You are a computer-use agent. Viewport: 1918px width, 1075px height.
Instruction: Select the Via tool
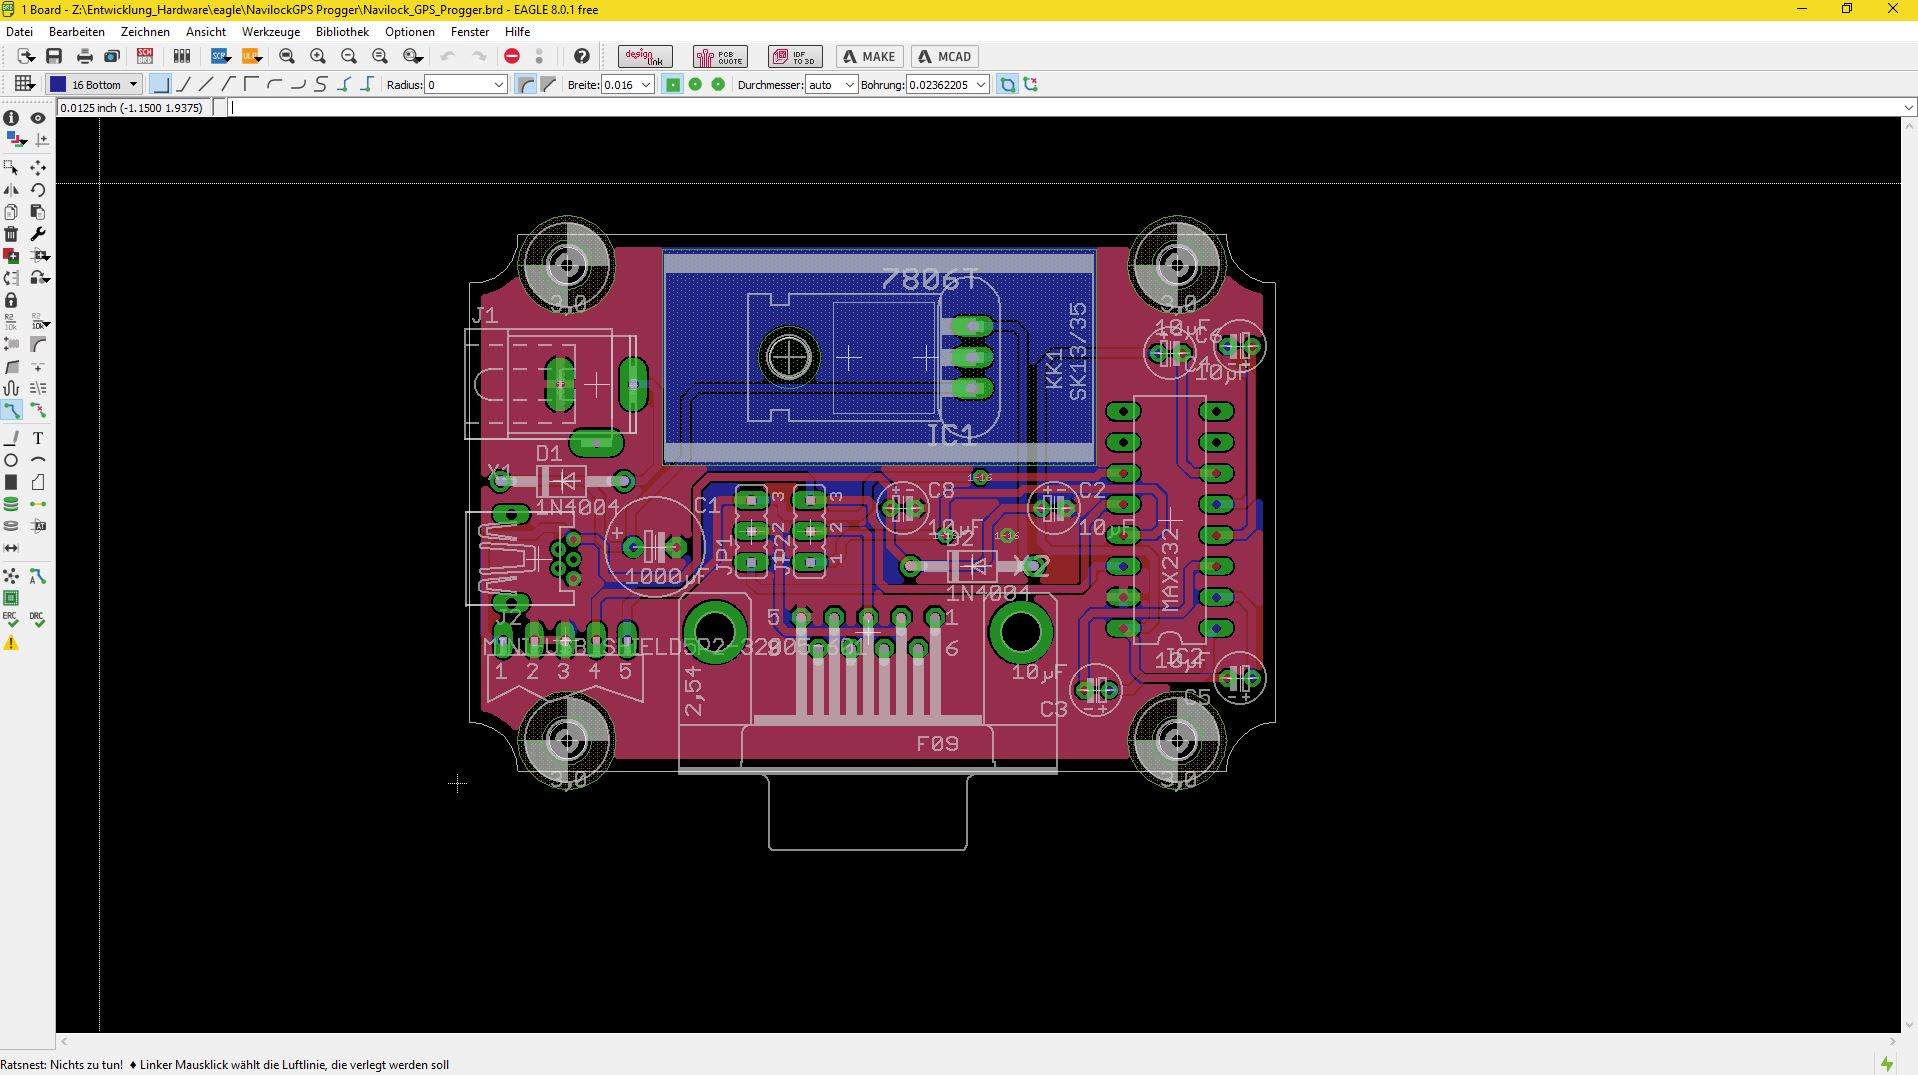coord(11,504)
